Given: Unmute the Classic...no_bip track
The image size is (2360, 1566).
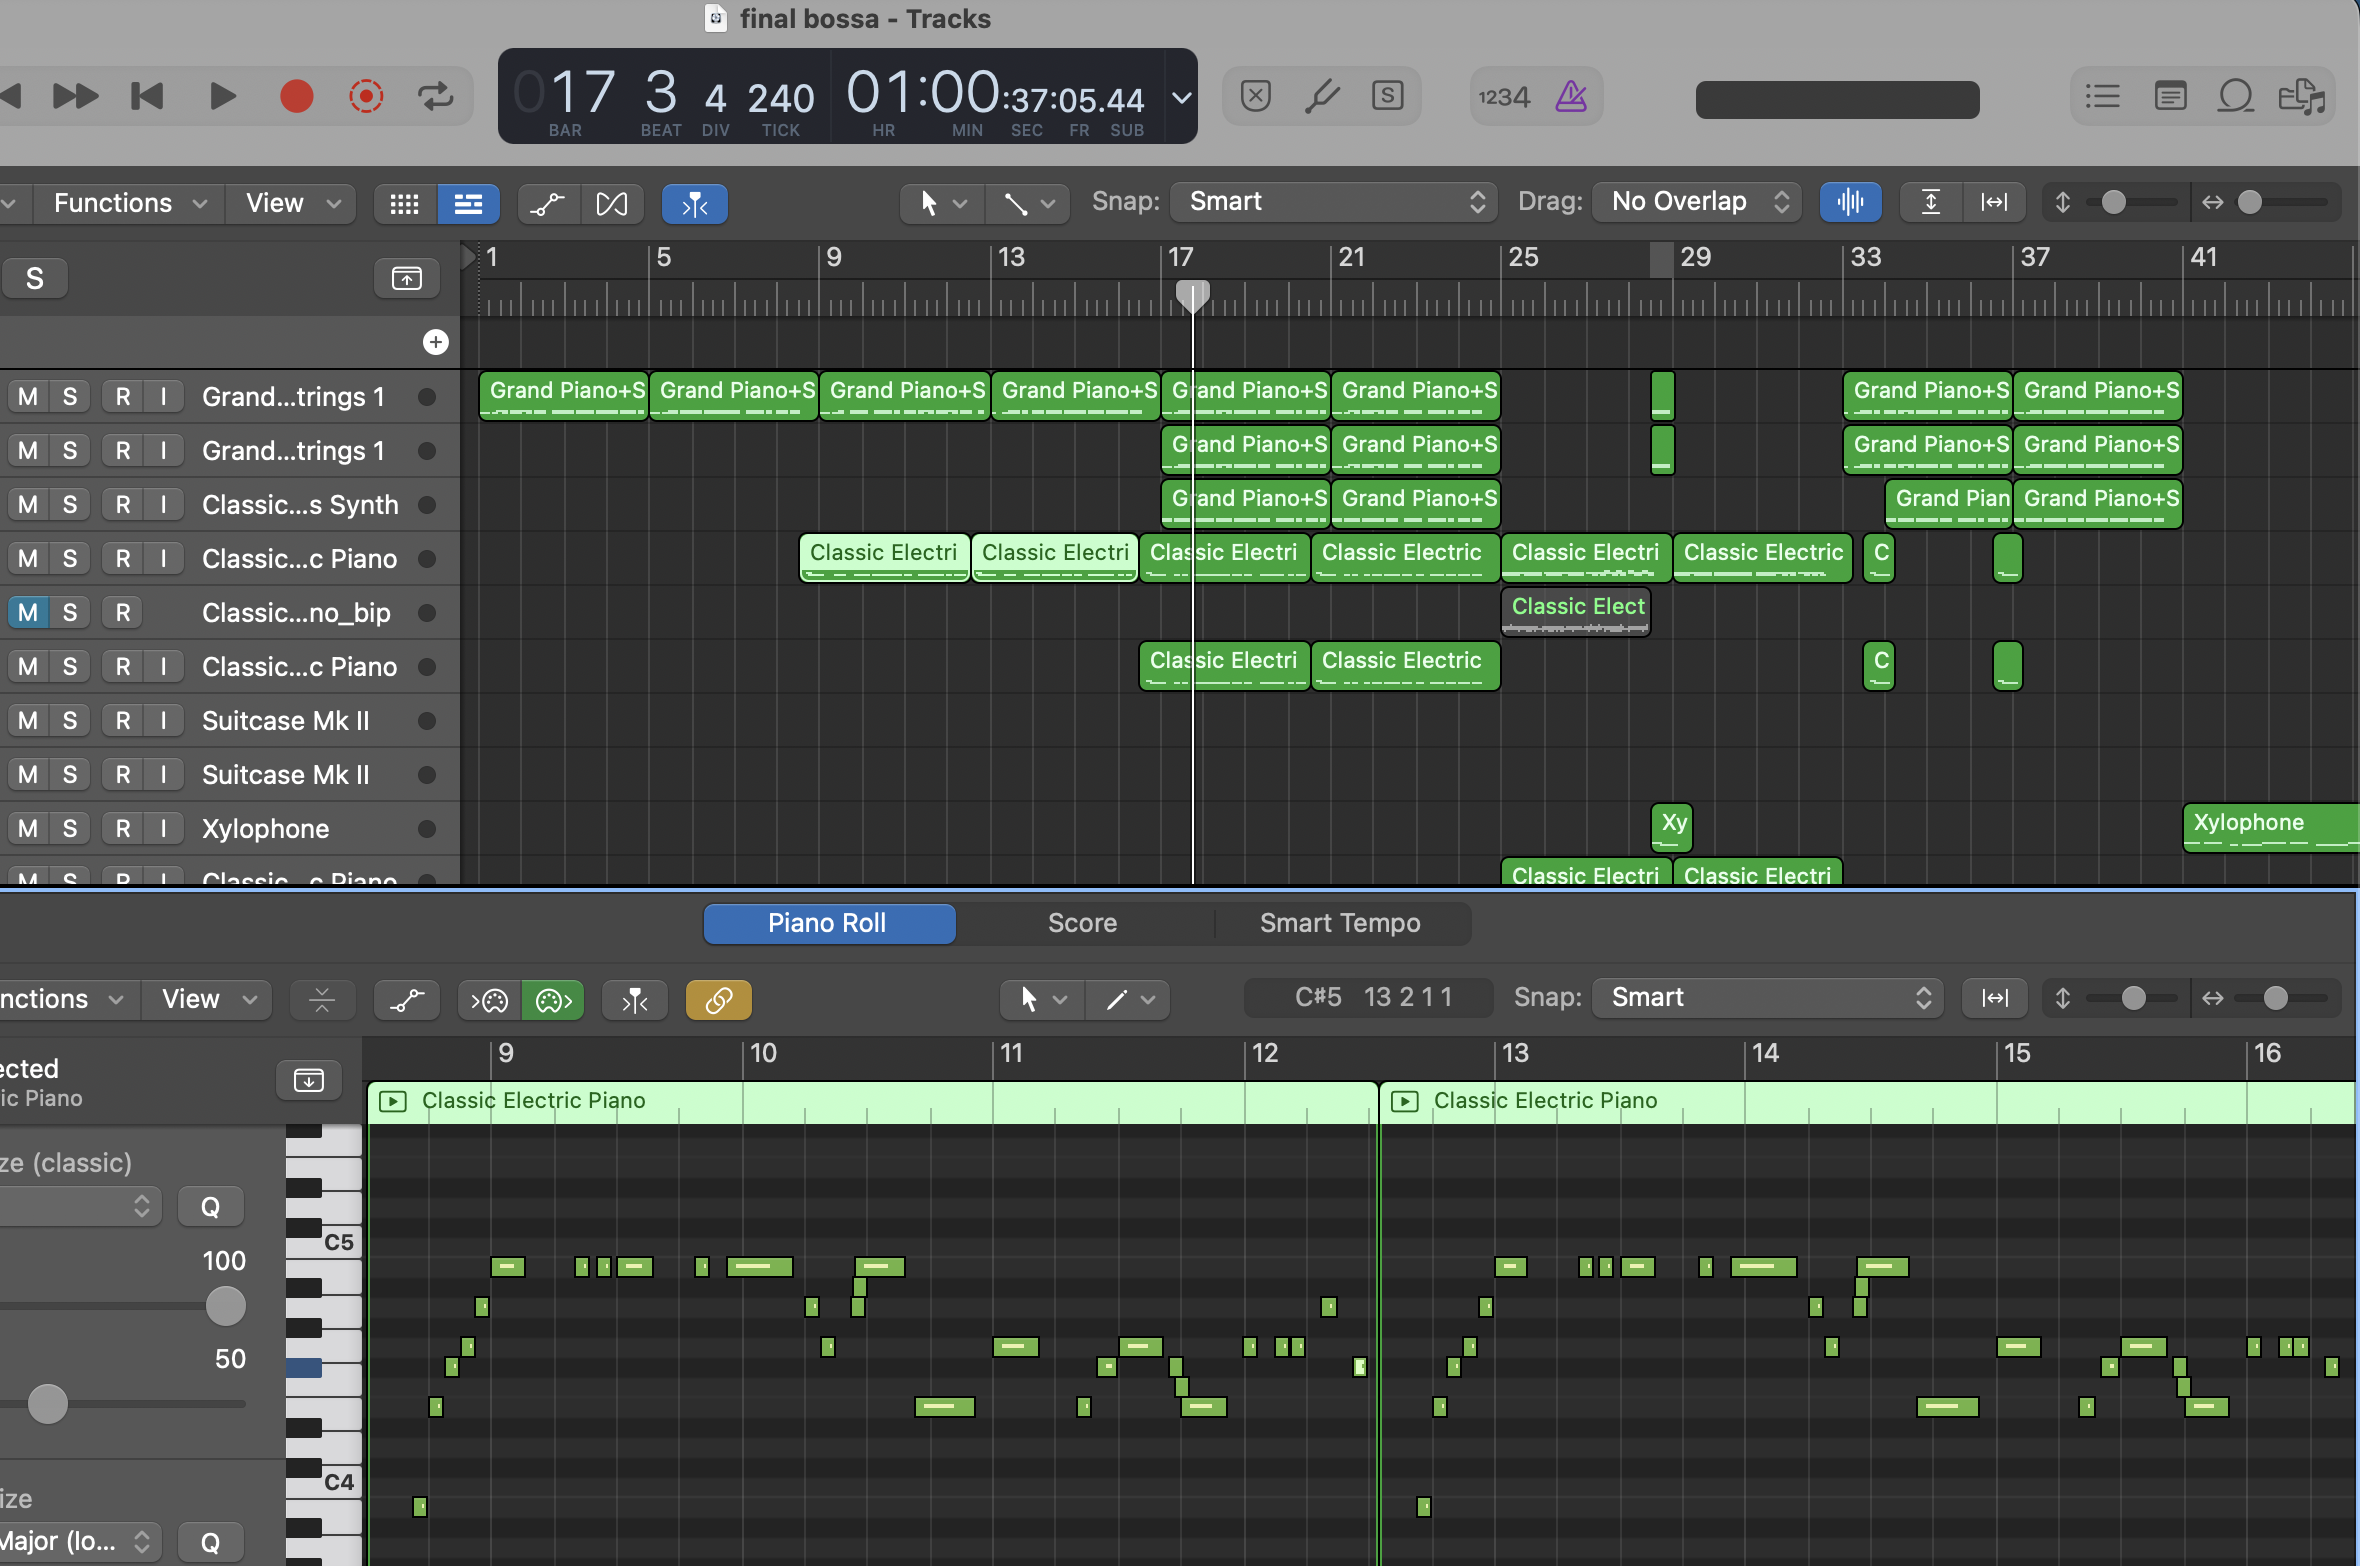Looking at the screenshot, I should pos(28,613).
